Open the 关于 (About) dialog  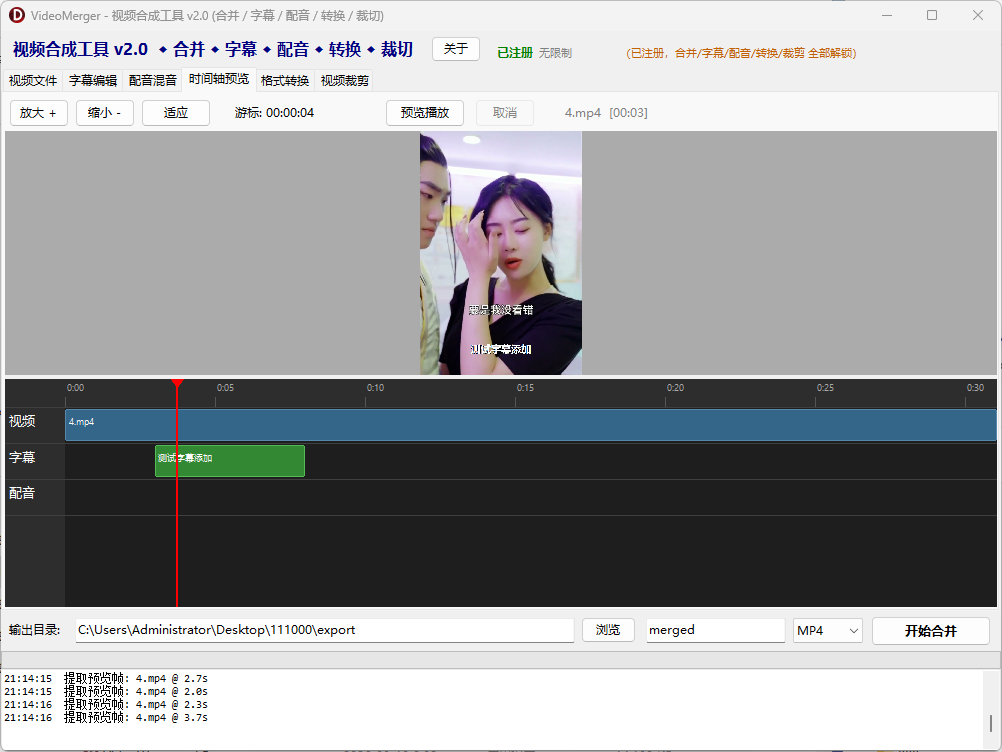click(x=455, y=48)
